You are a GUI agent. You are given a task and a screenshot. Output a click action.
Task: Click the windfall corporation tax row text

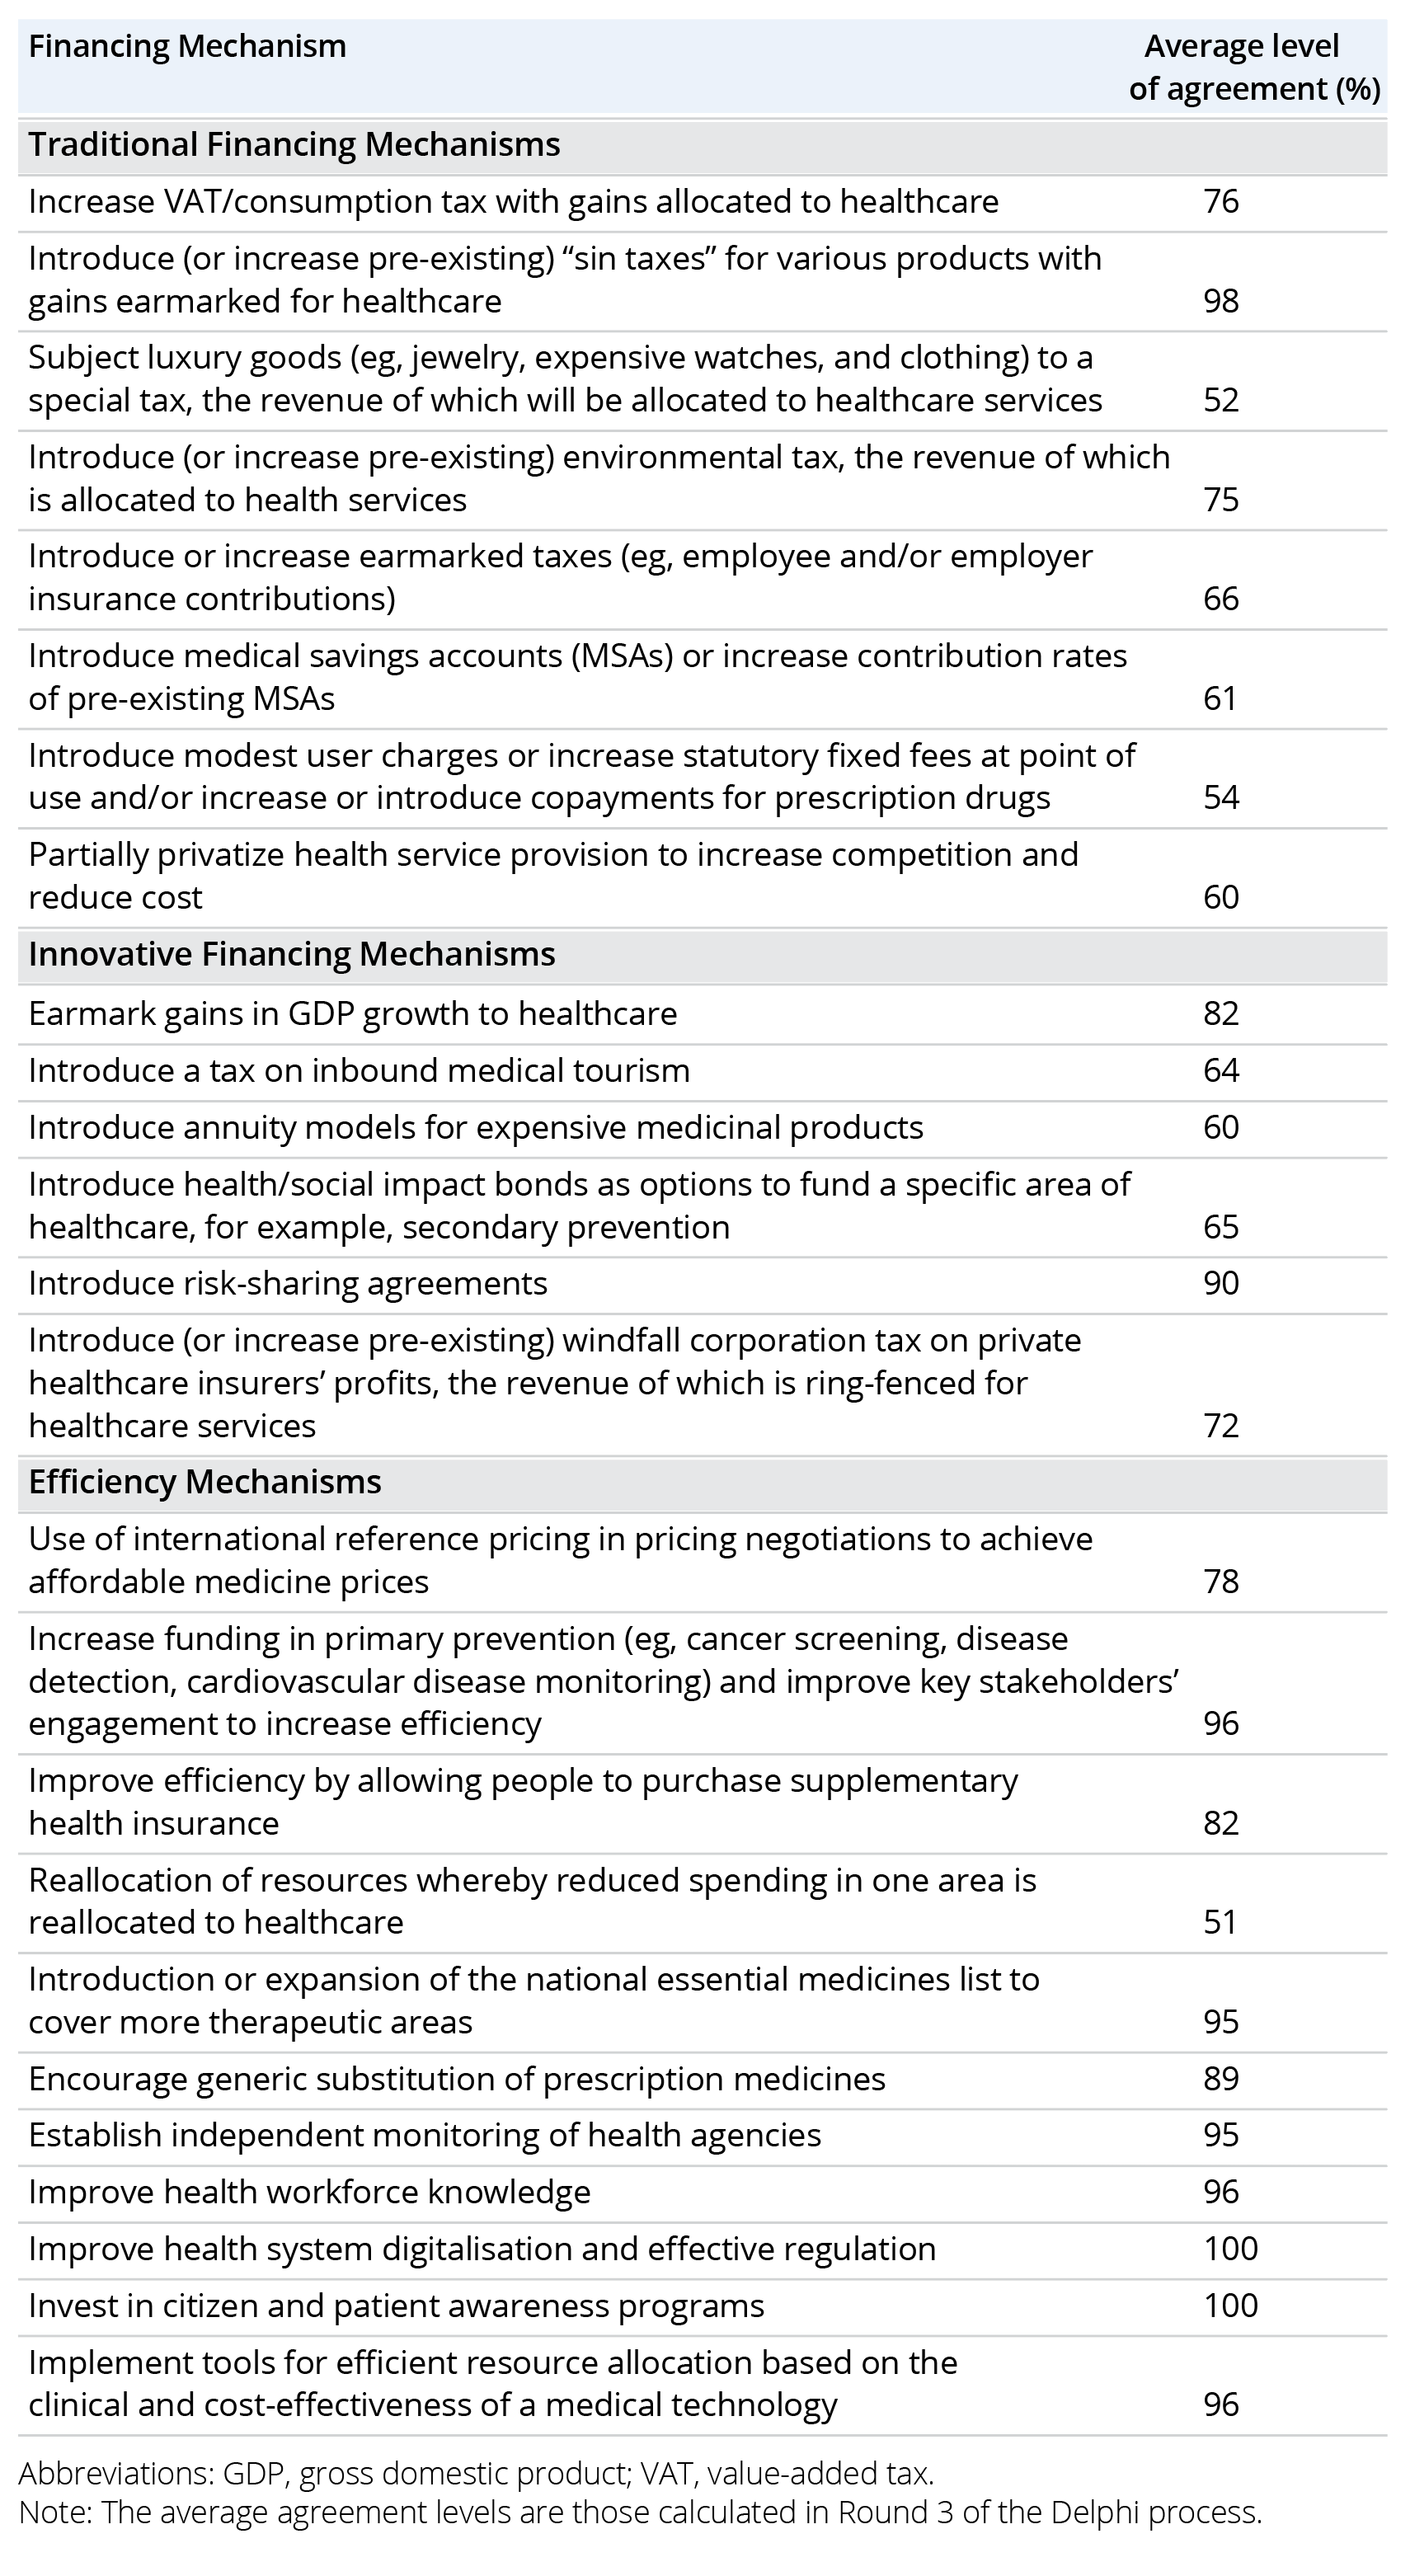click(555, 1383)
